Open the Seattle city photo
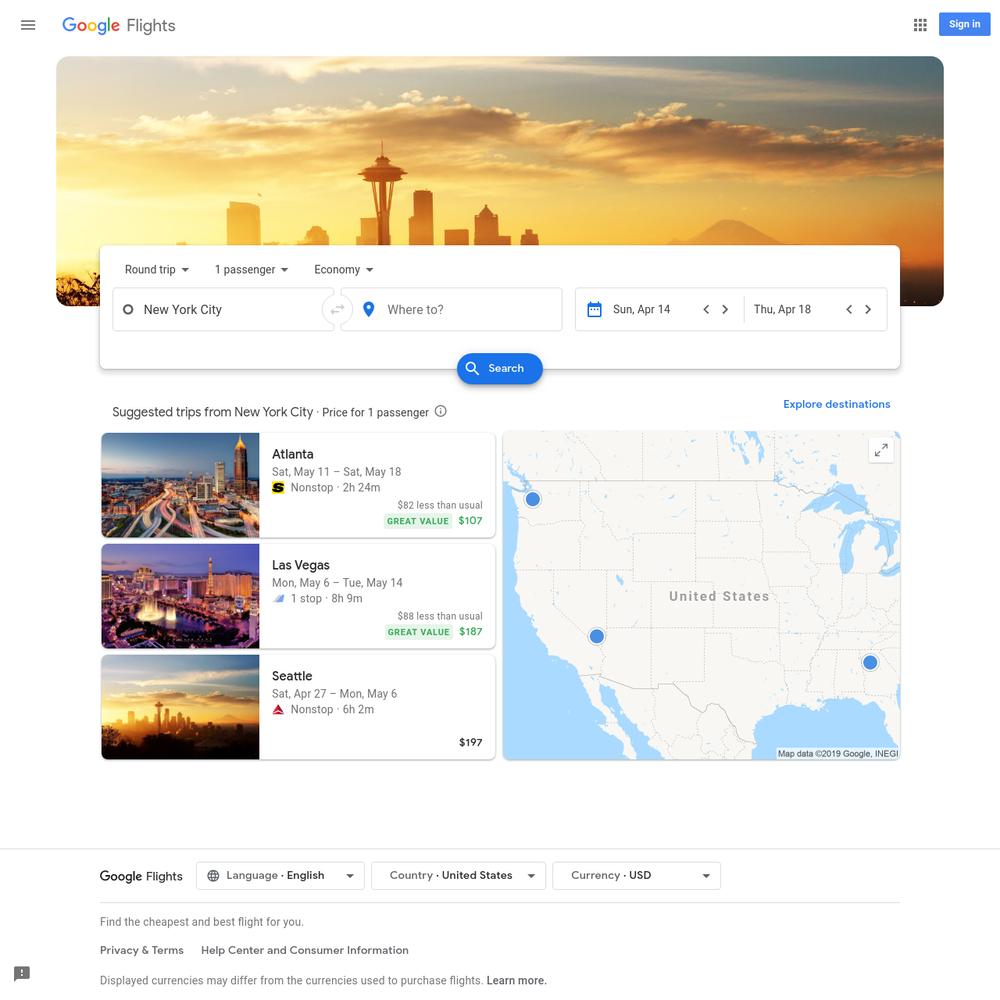 tap(180, 707)
